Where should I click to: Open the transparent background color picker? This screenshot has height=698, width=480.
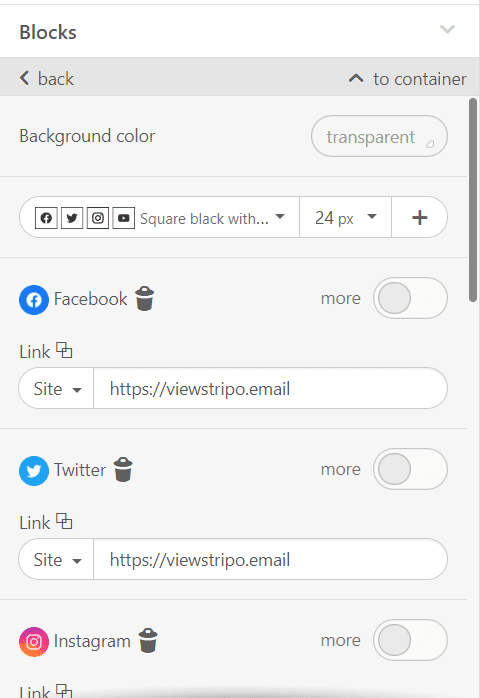[379, 136]
